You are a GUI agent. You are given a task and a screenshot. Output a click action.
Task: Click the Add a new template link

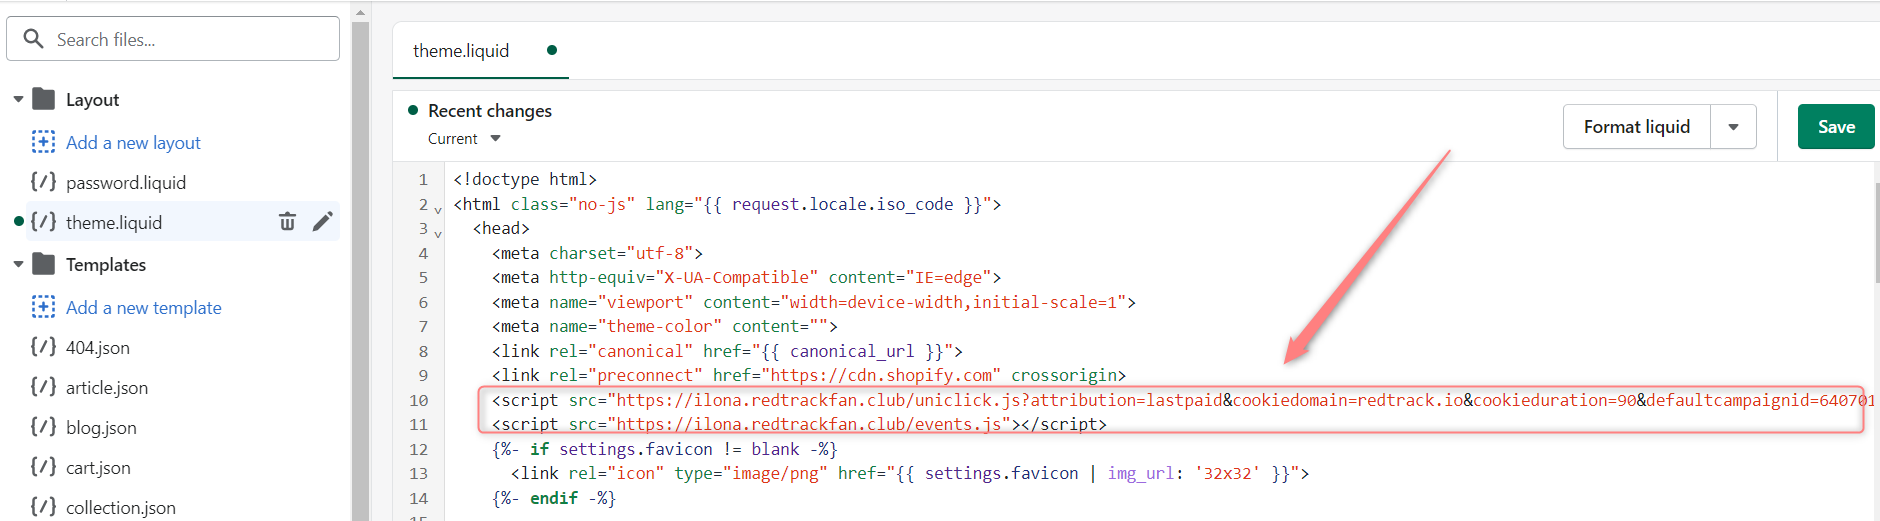coord(144,308)
